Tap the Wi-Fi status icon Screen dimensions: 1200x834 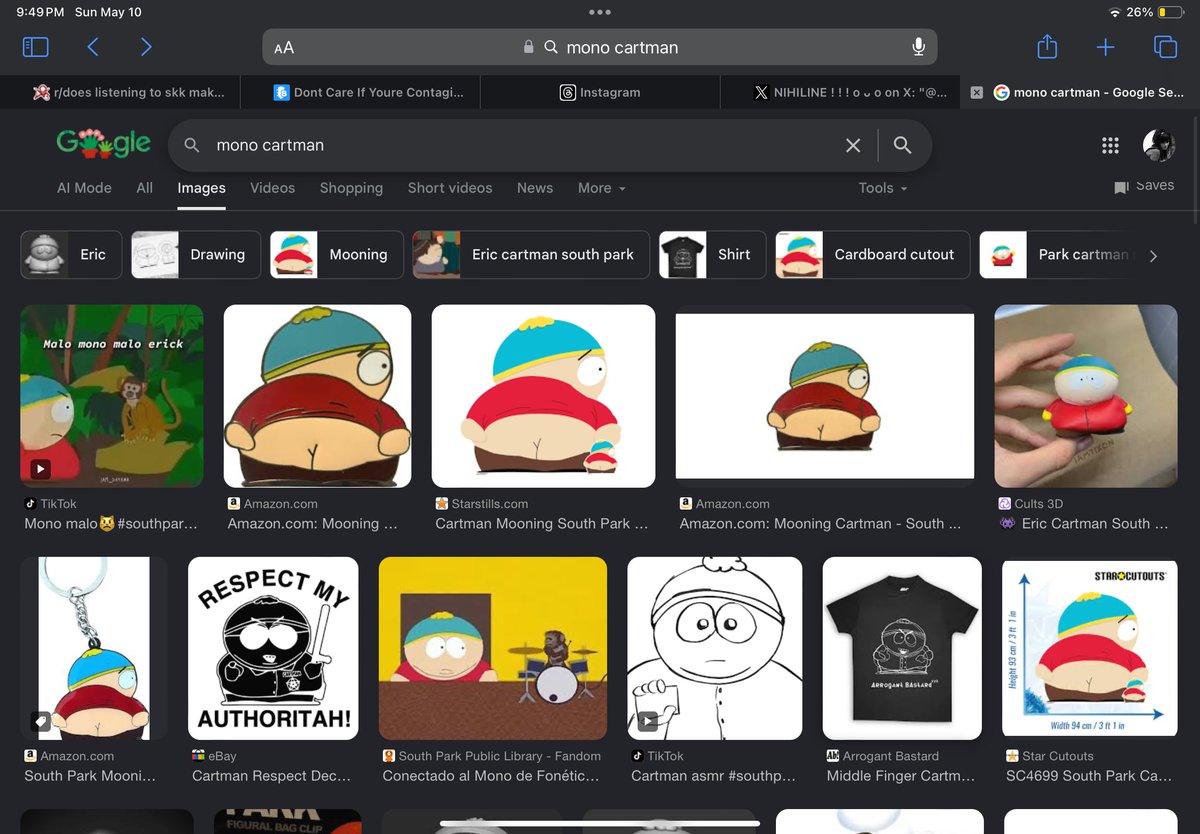[x=1116, y=12]
